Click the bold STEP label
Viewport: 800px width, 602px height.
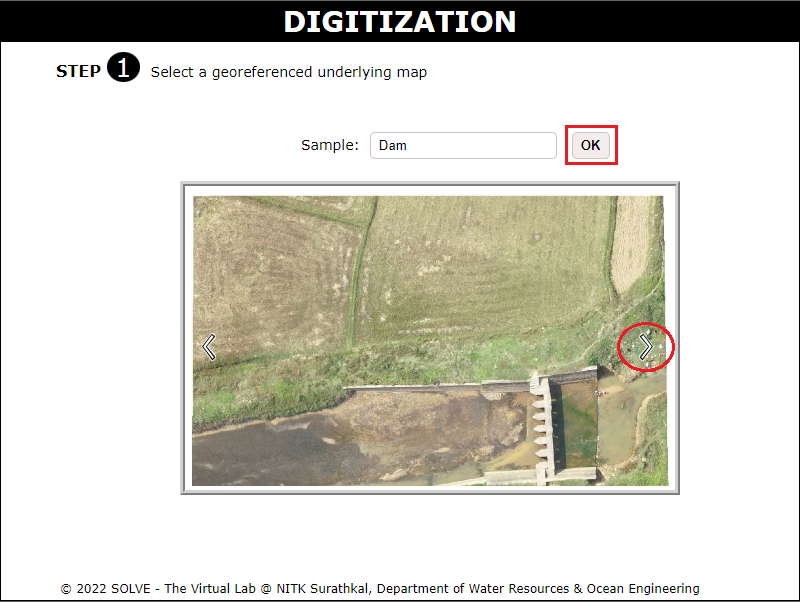(78, 71)
